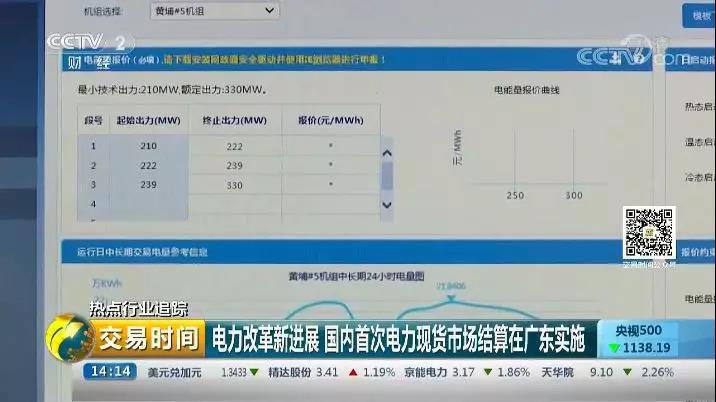This screenshot has height=402, width=716.
Task: Click the 报价(元/MWh) column header
Action: 329,121
